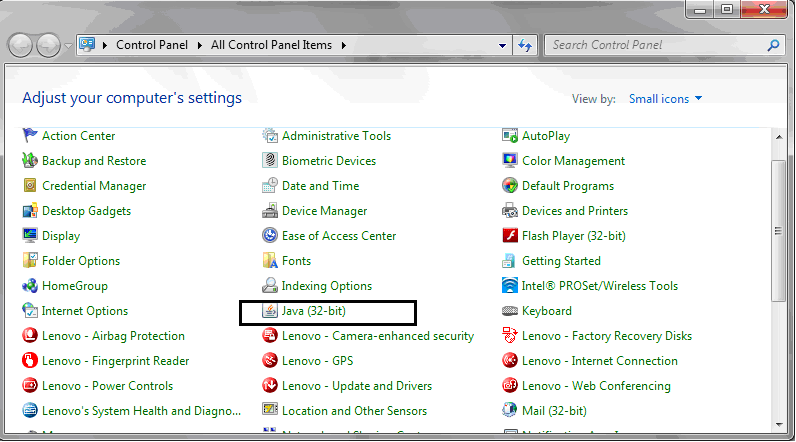Screen dimensions: 796x442
Task: Open Lenovo - Internet Connection link
Action: click(x=600, y=361)
